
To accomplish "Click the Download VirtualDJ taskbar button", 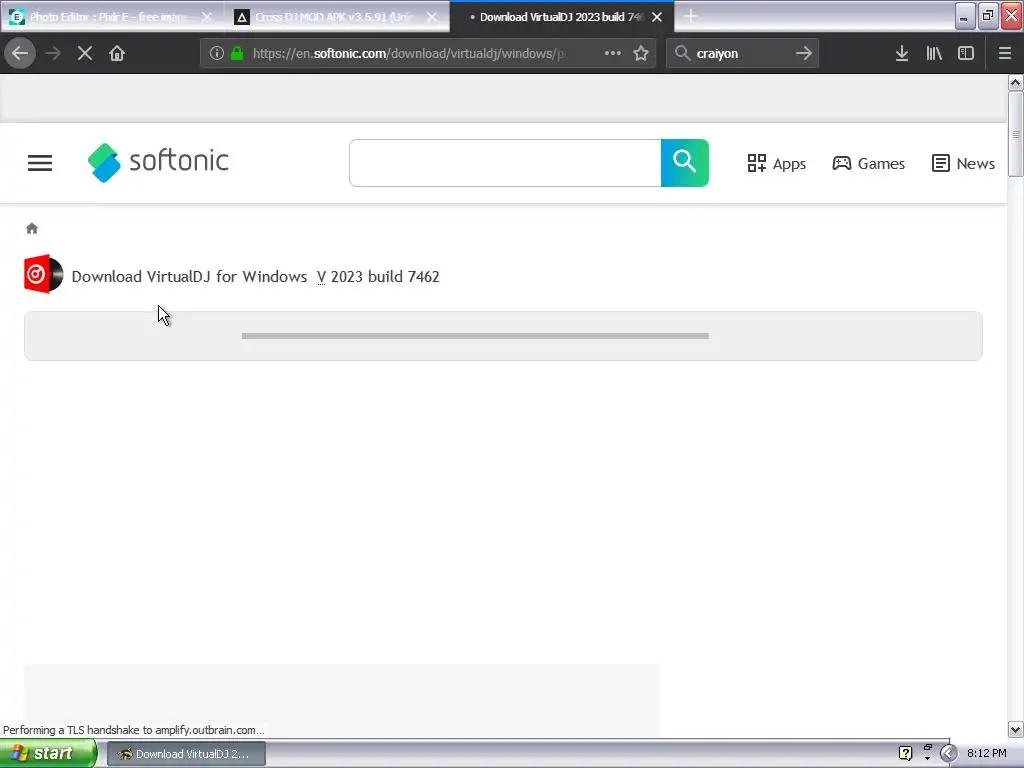I will [x=186, y=754].
